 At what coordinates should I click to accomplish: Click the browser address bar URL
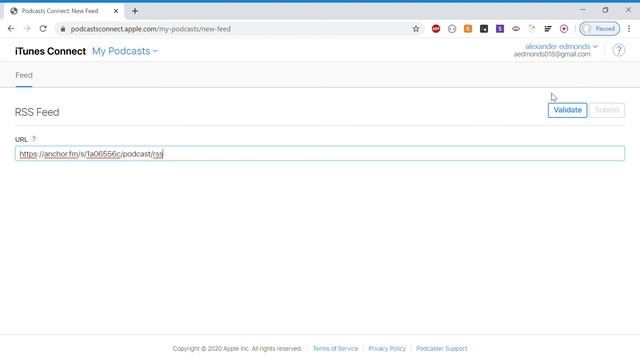click(x=151, y=29)
